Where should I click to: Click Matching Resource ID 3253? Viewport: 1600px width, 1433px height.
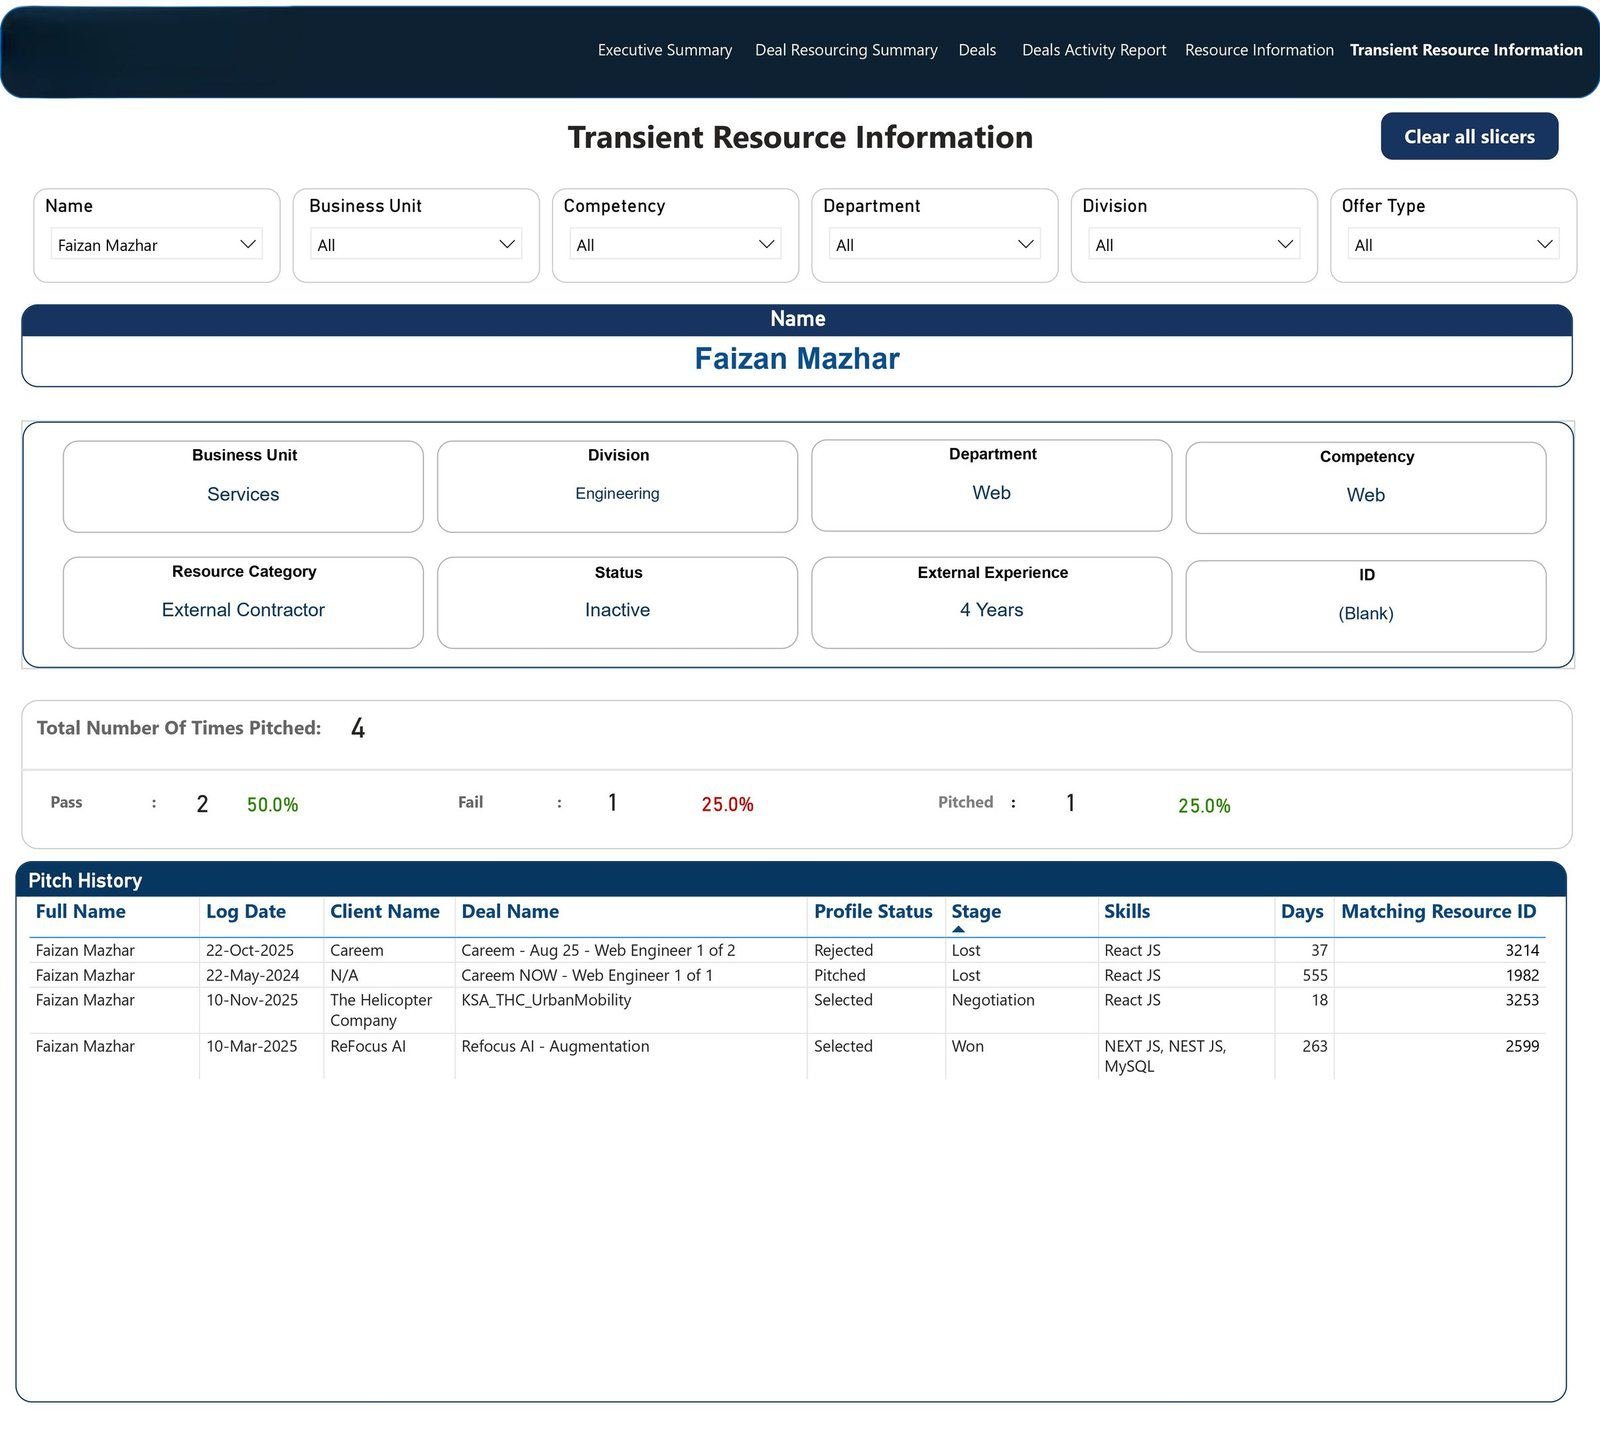1522,1000
